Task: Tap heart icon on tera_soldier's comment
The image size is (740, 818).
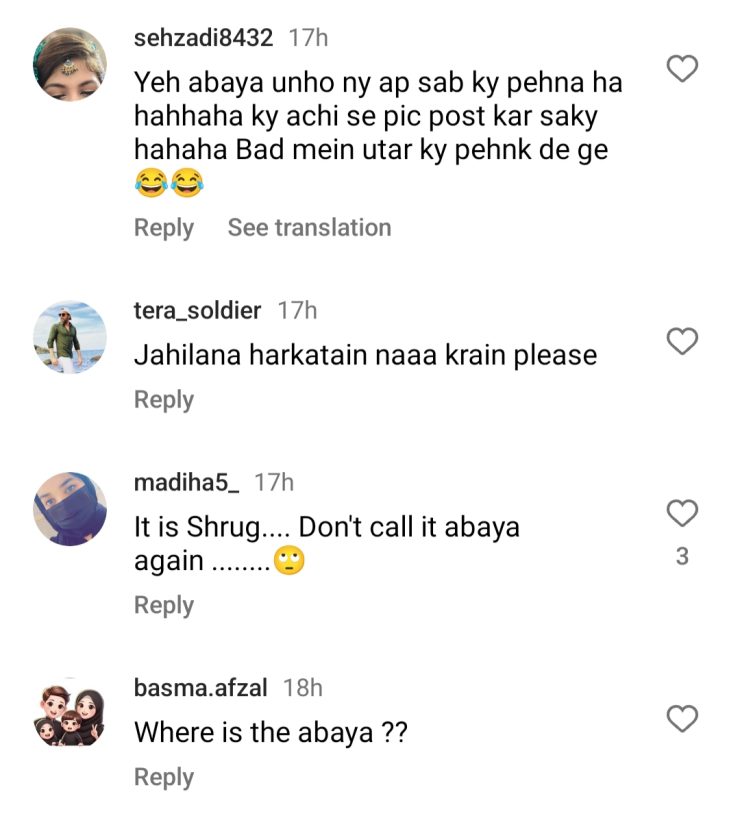Action: click(682, 342)
